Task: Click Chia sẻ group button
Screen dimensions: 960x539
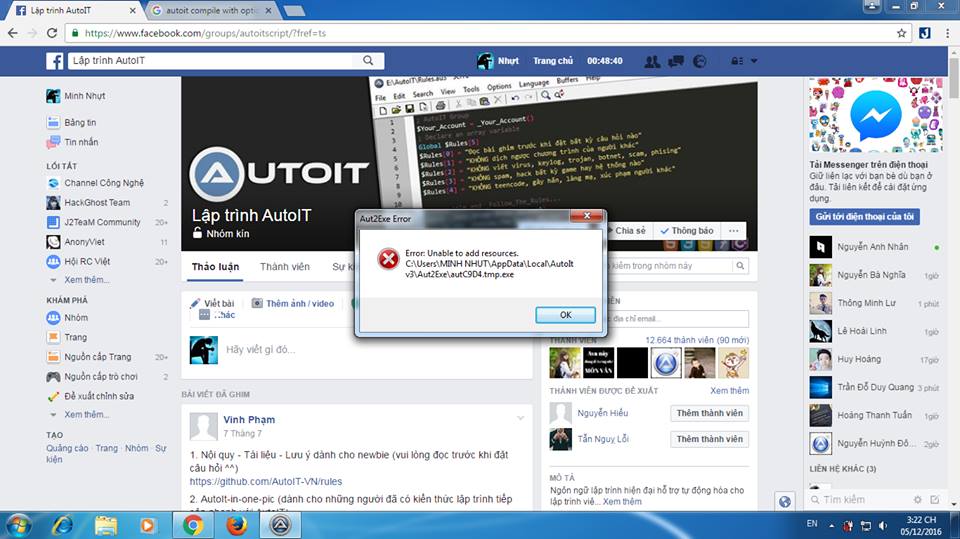Action: click(x=629, y=231)
